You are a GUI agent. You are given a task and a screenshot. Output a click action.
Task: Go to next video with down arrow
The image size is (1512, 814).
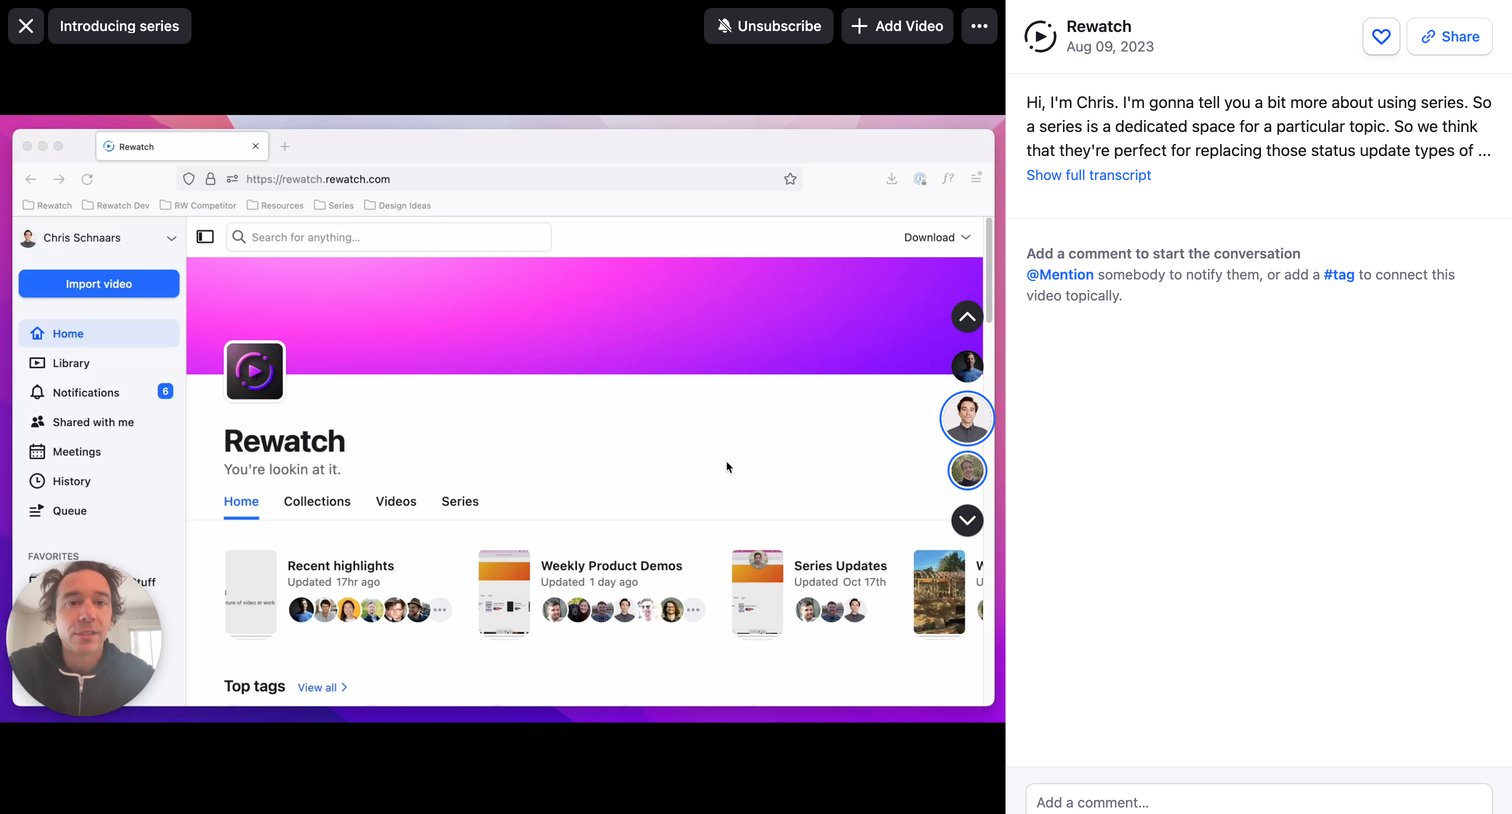click(967, 520)
